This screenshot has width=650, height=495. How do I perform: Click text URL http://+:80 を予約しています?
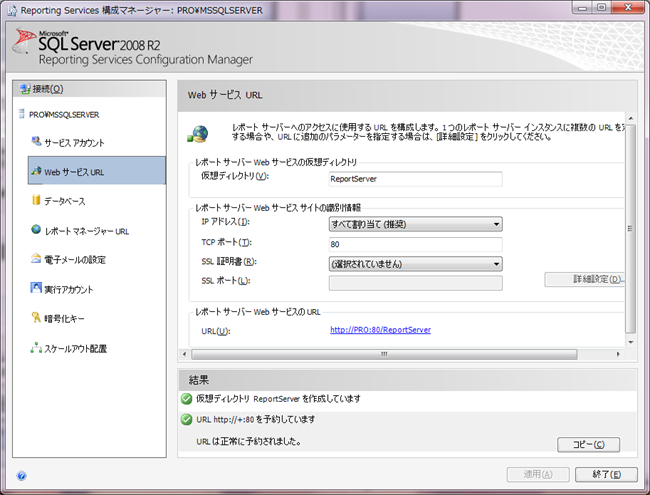coord(255,420)
